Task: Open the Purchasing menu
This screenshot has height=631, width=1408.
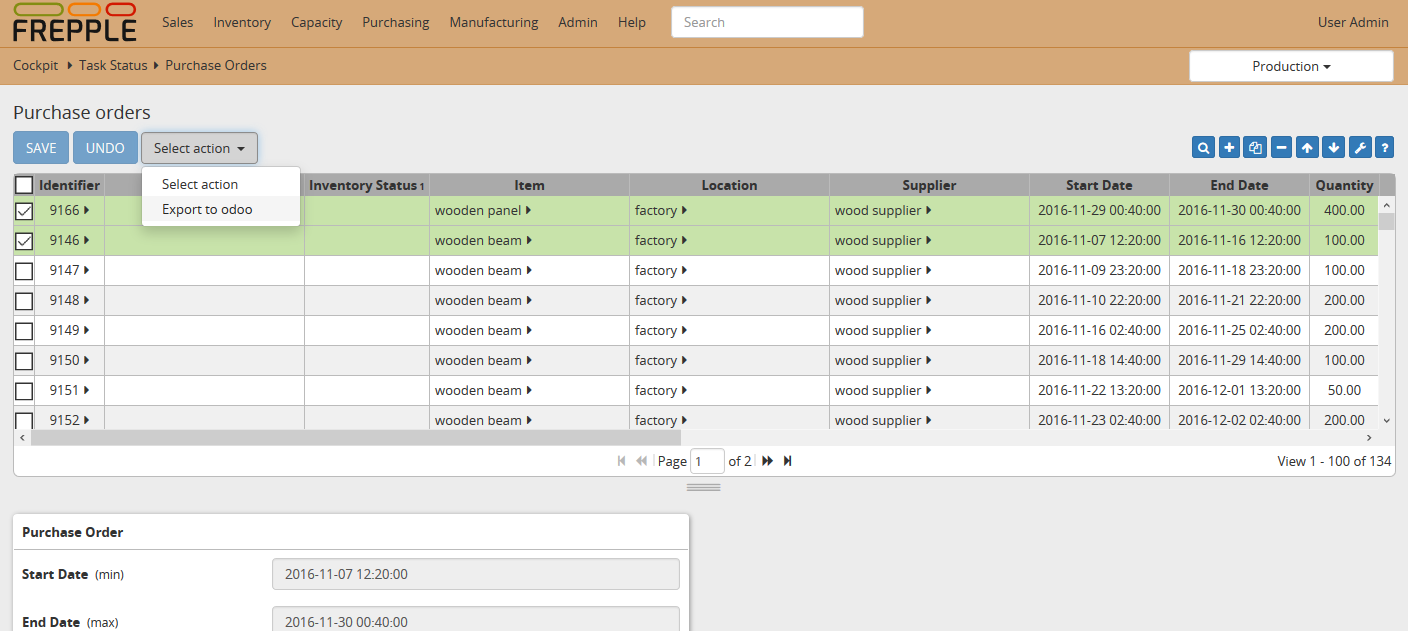Action: (396, 21)
